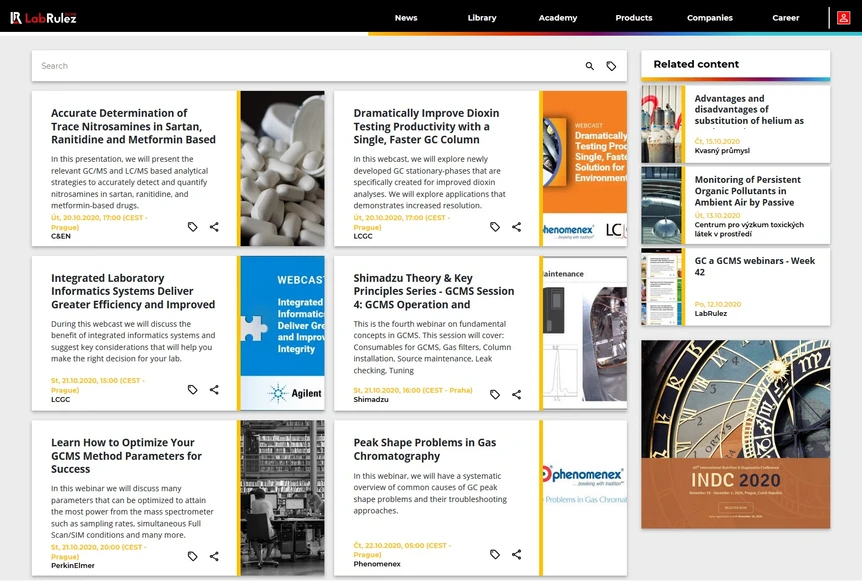Click the INDC 2020 conference banner
Screen dimensions: 862x581
click(736, 434)
